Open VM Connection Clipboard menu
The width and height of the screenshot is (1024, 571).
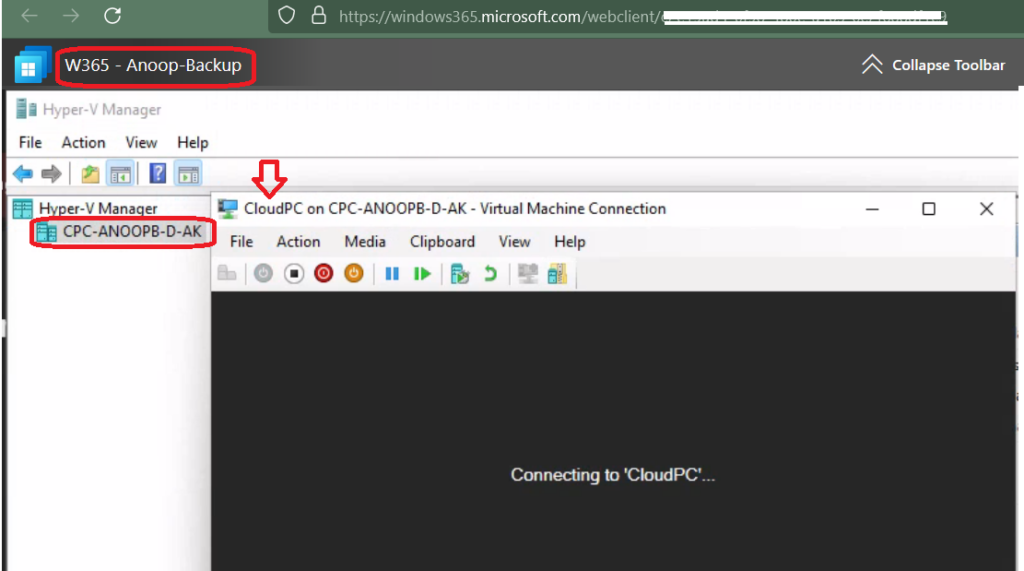tap(442, 242)
